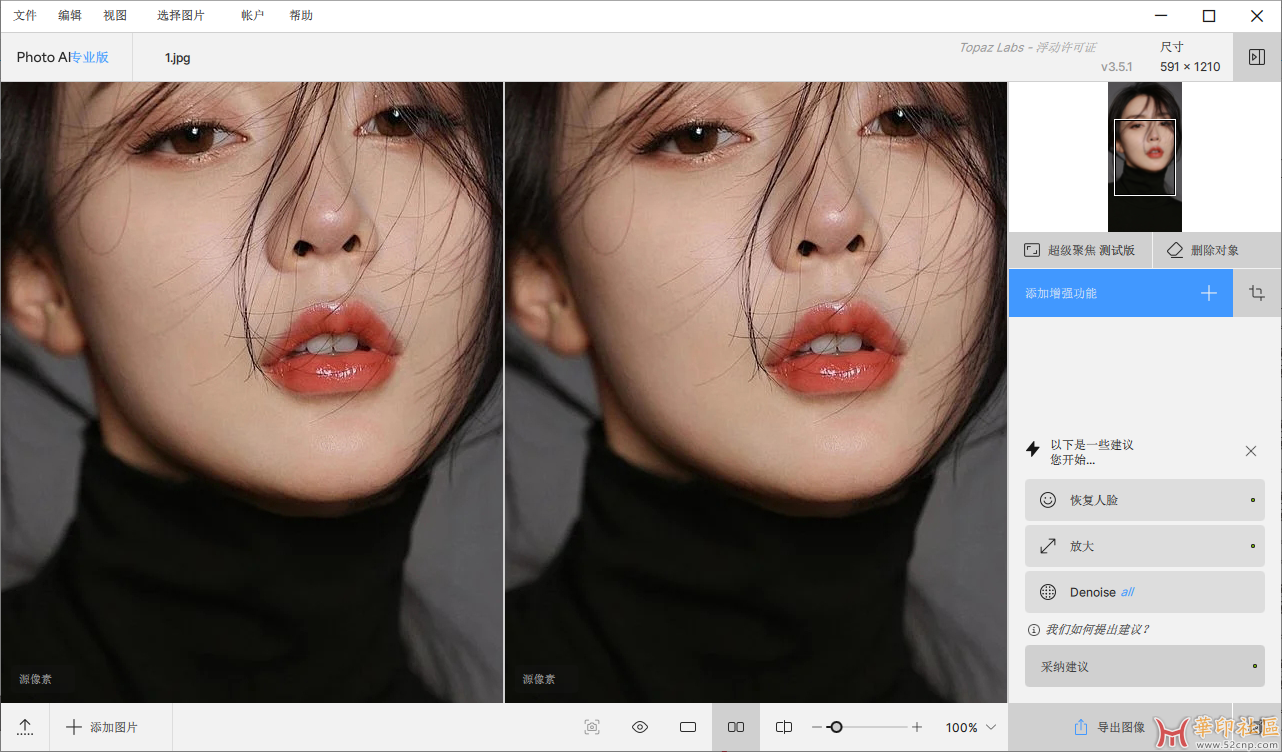This screenshot has width=1282, height=752.
Task: Click the crop tool icon
Action: point(1257,293)
